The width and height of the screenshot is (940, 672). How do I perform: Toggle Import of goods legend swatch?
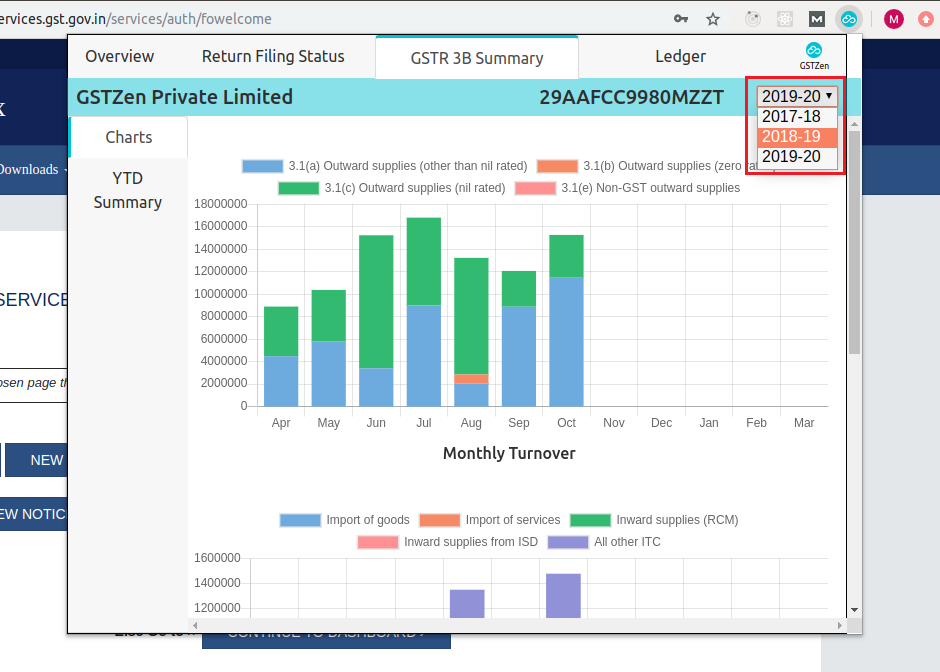(x=300, y=520)
